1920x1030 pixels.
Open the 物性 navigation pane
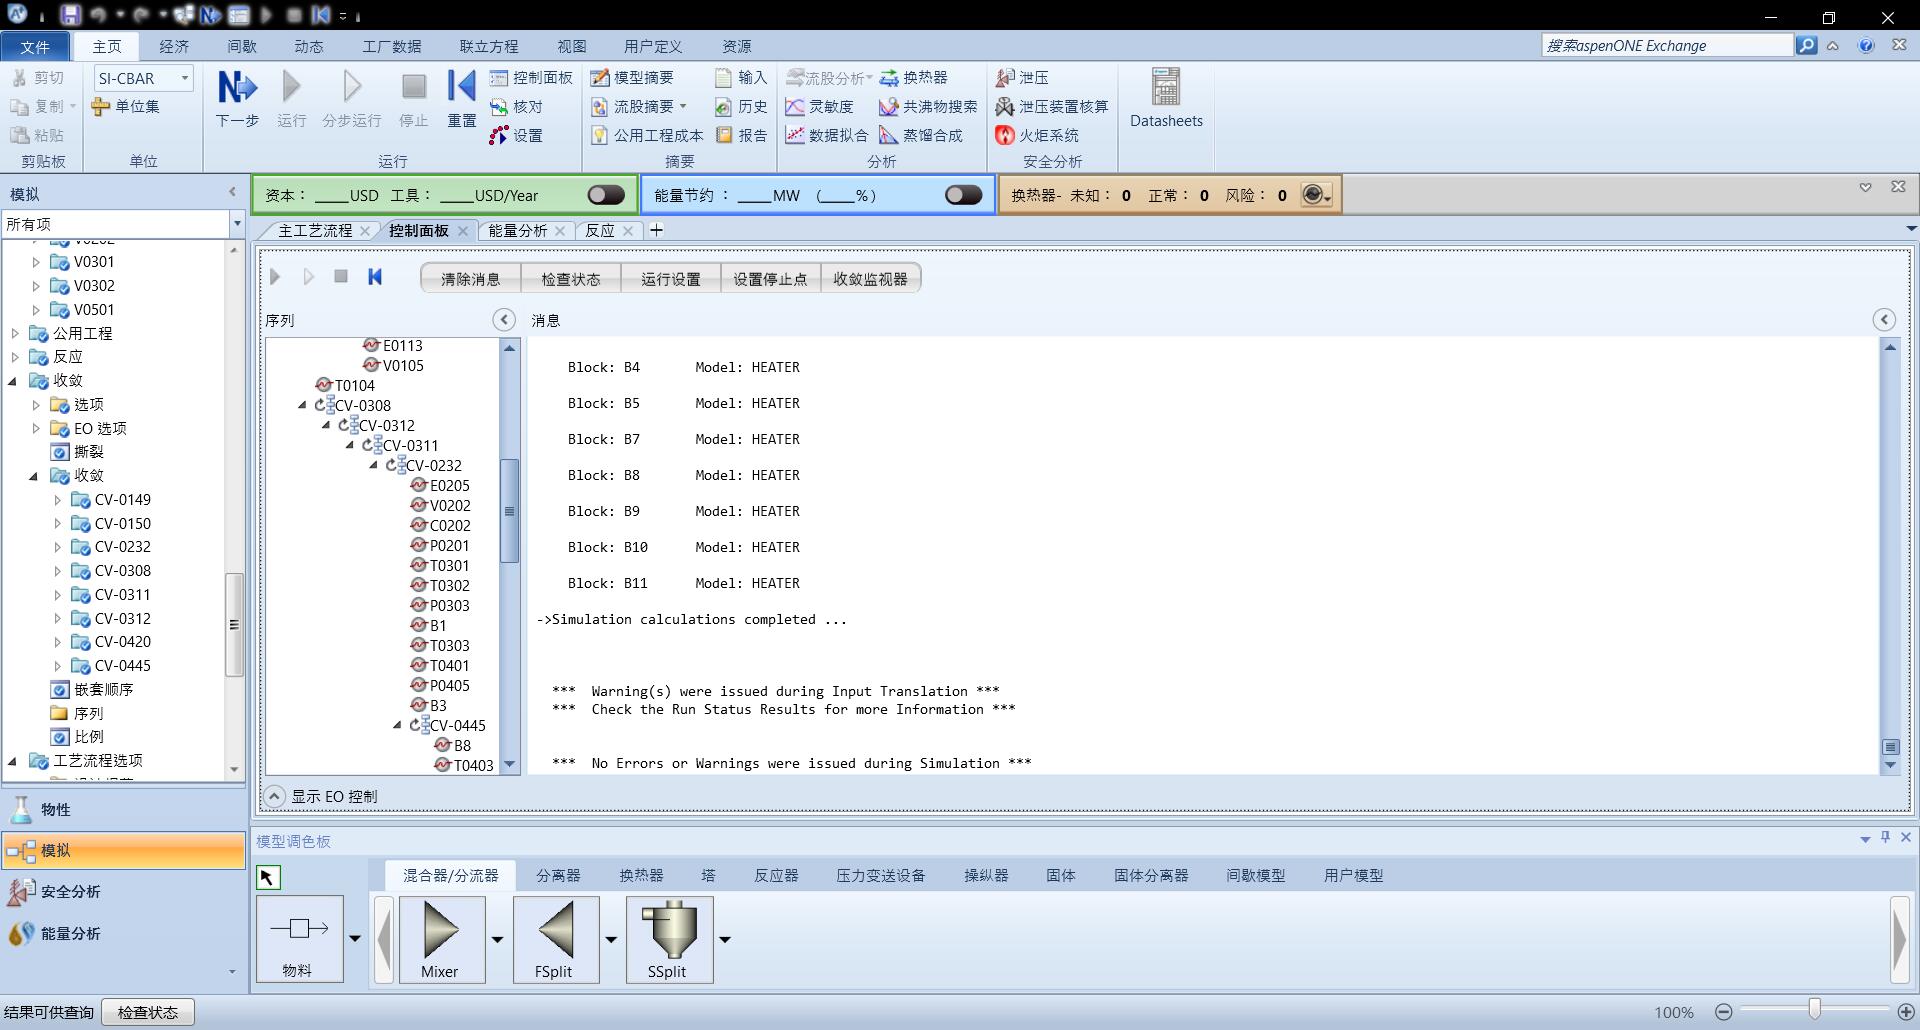[x=123, y=810]
